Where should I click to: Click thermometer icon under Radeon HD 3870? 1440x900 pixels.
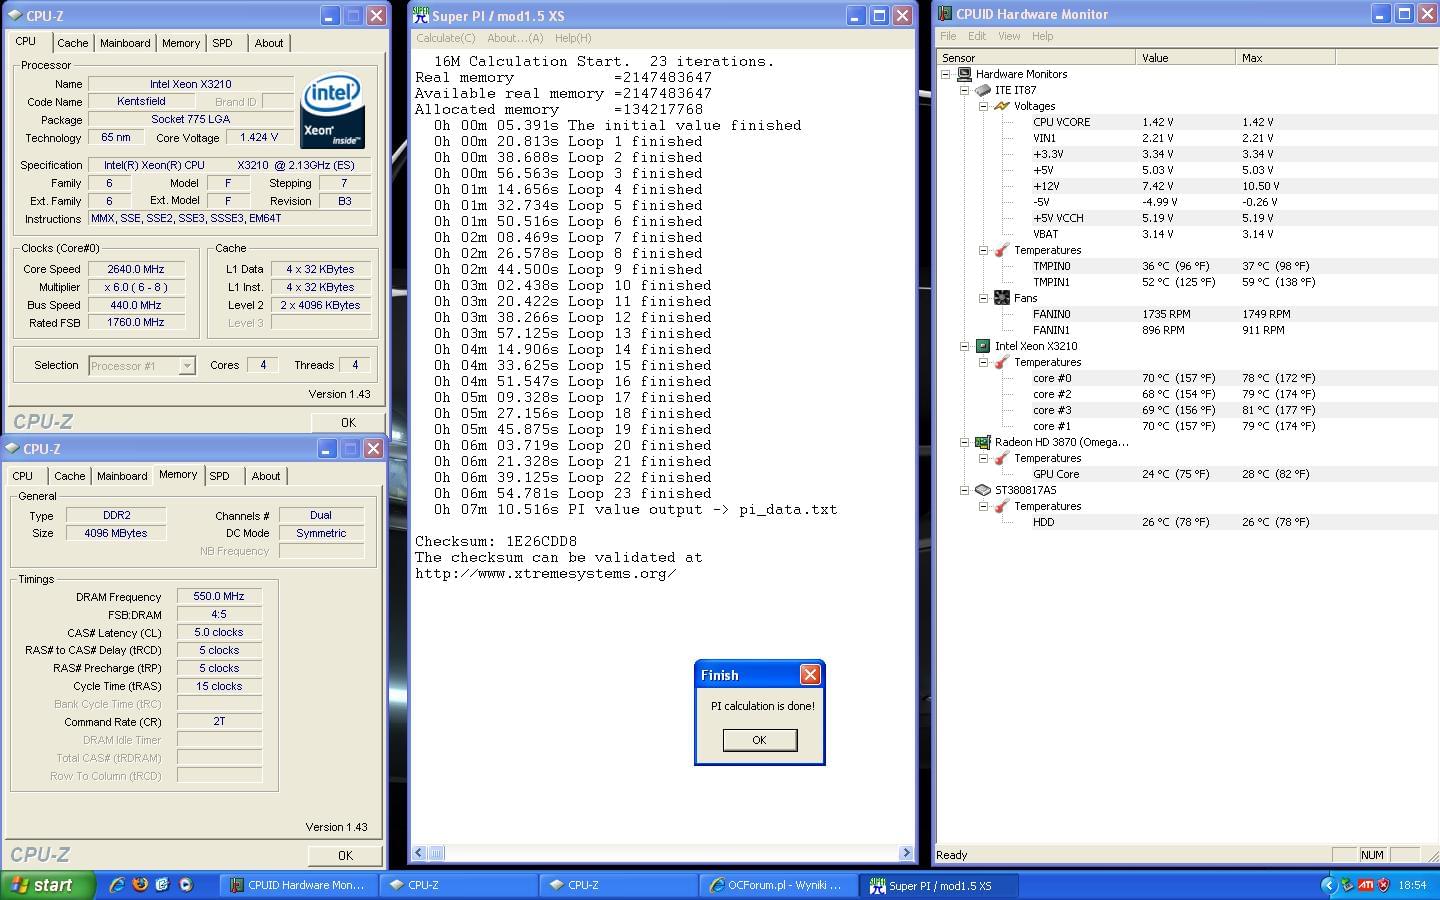click(1002, 458)
